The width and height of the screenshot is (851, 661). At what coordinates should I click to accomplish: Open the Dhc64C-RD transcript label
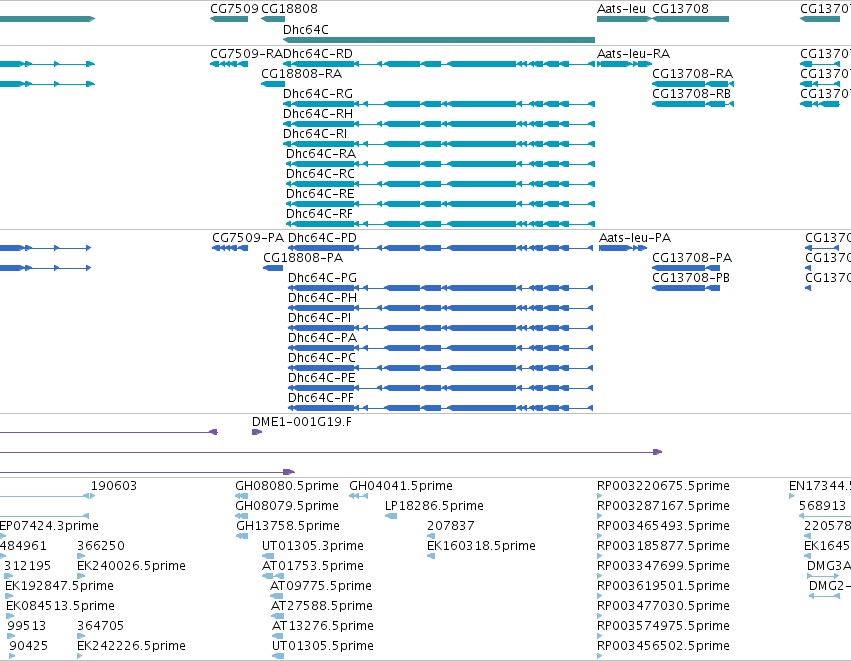318,54
